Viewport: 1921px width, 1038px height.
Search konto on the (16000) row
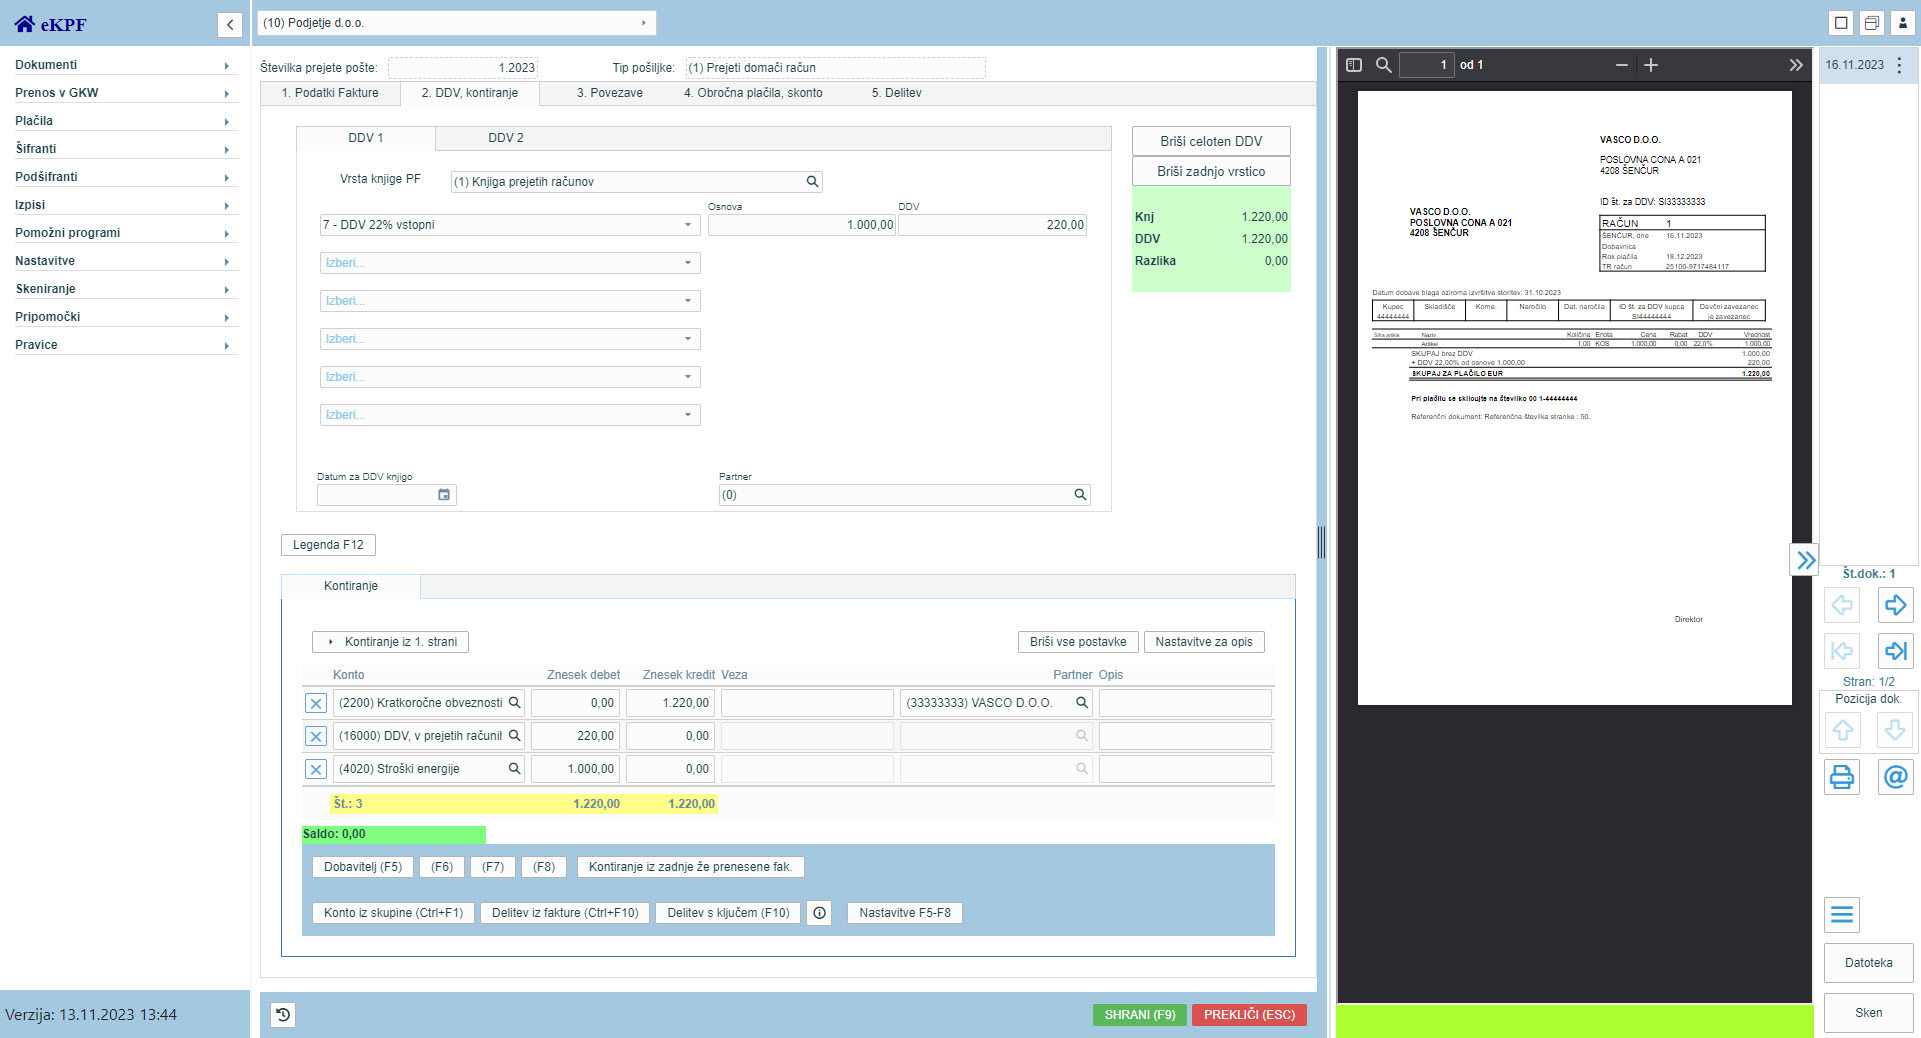pos(515,736)
